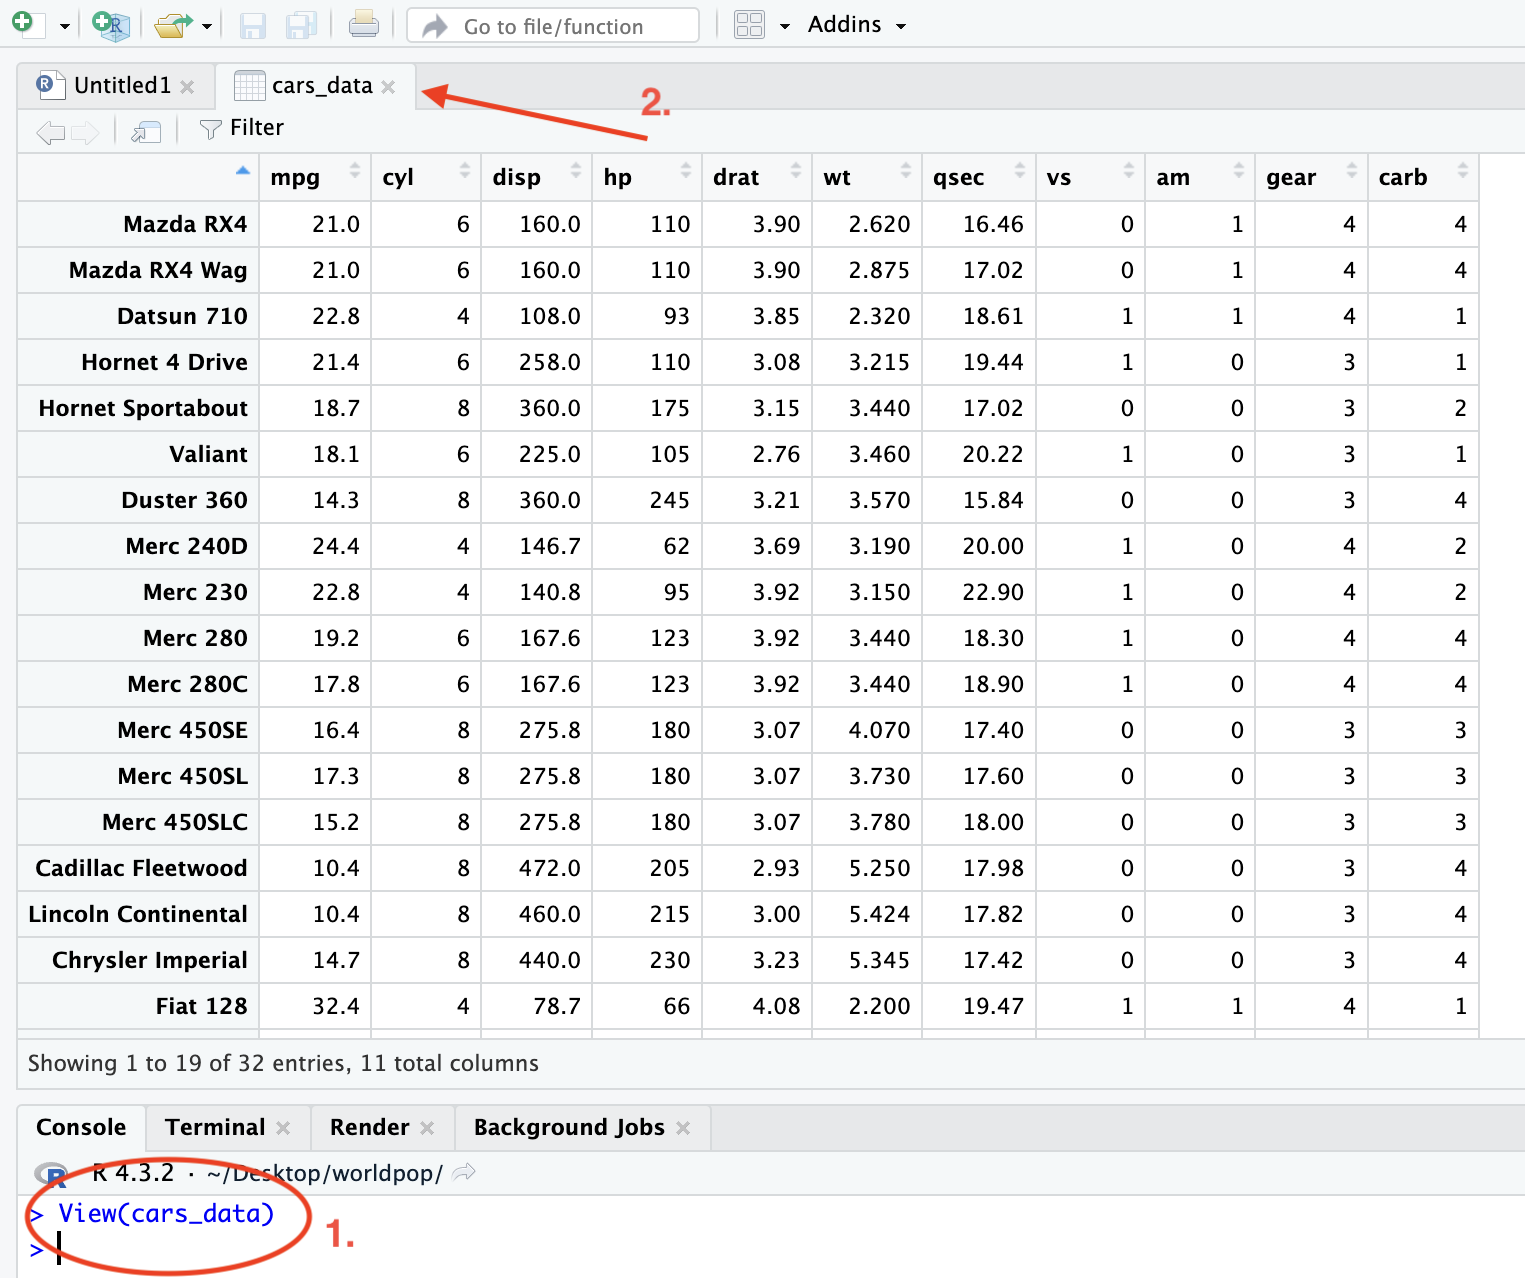Image resolution: width=1525 pixels, height=1278 pixels.
Task: Expand the recent files dropdown arrow
Action: pyautogui.click(x=207, y=26)
